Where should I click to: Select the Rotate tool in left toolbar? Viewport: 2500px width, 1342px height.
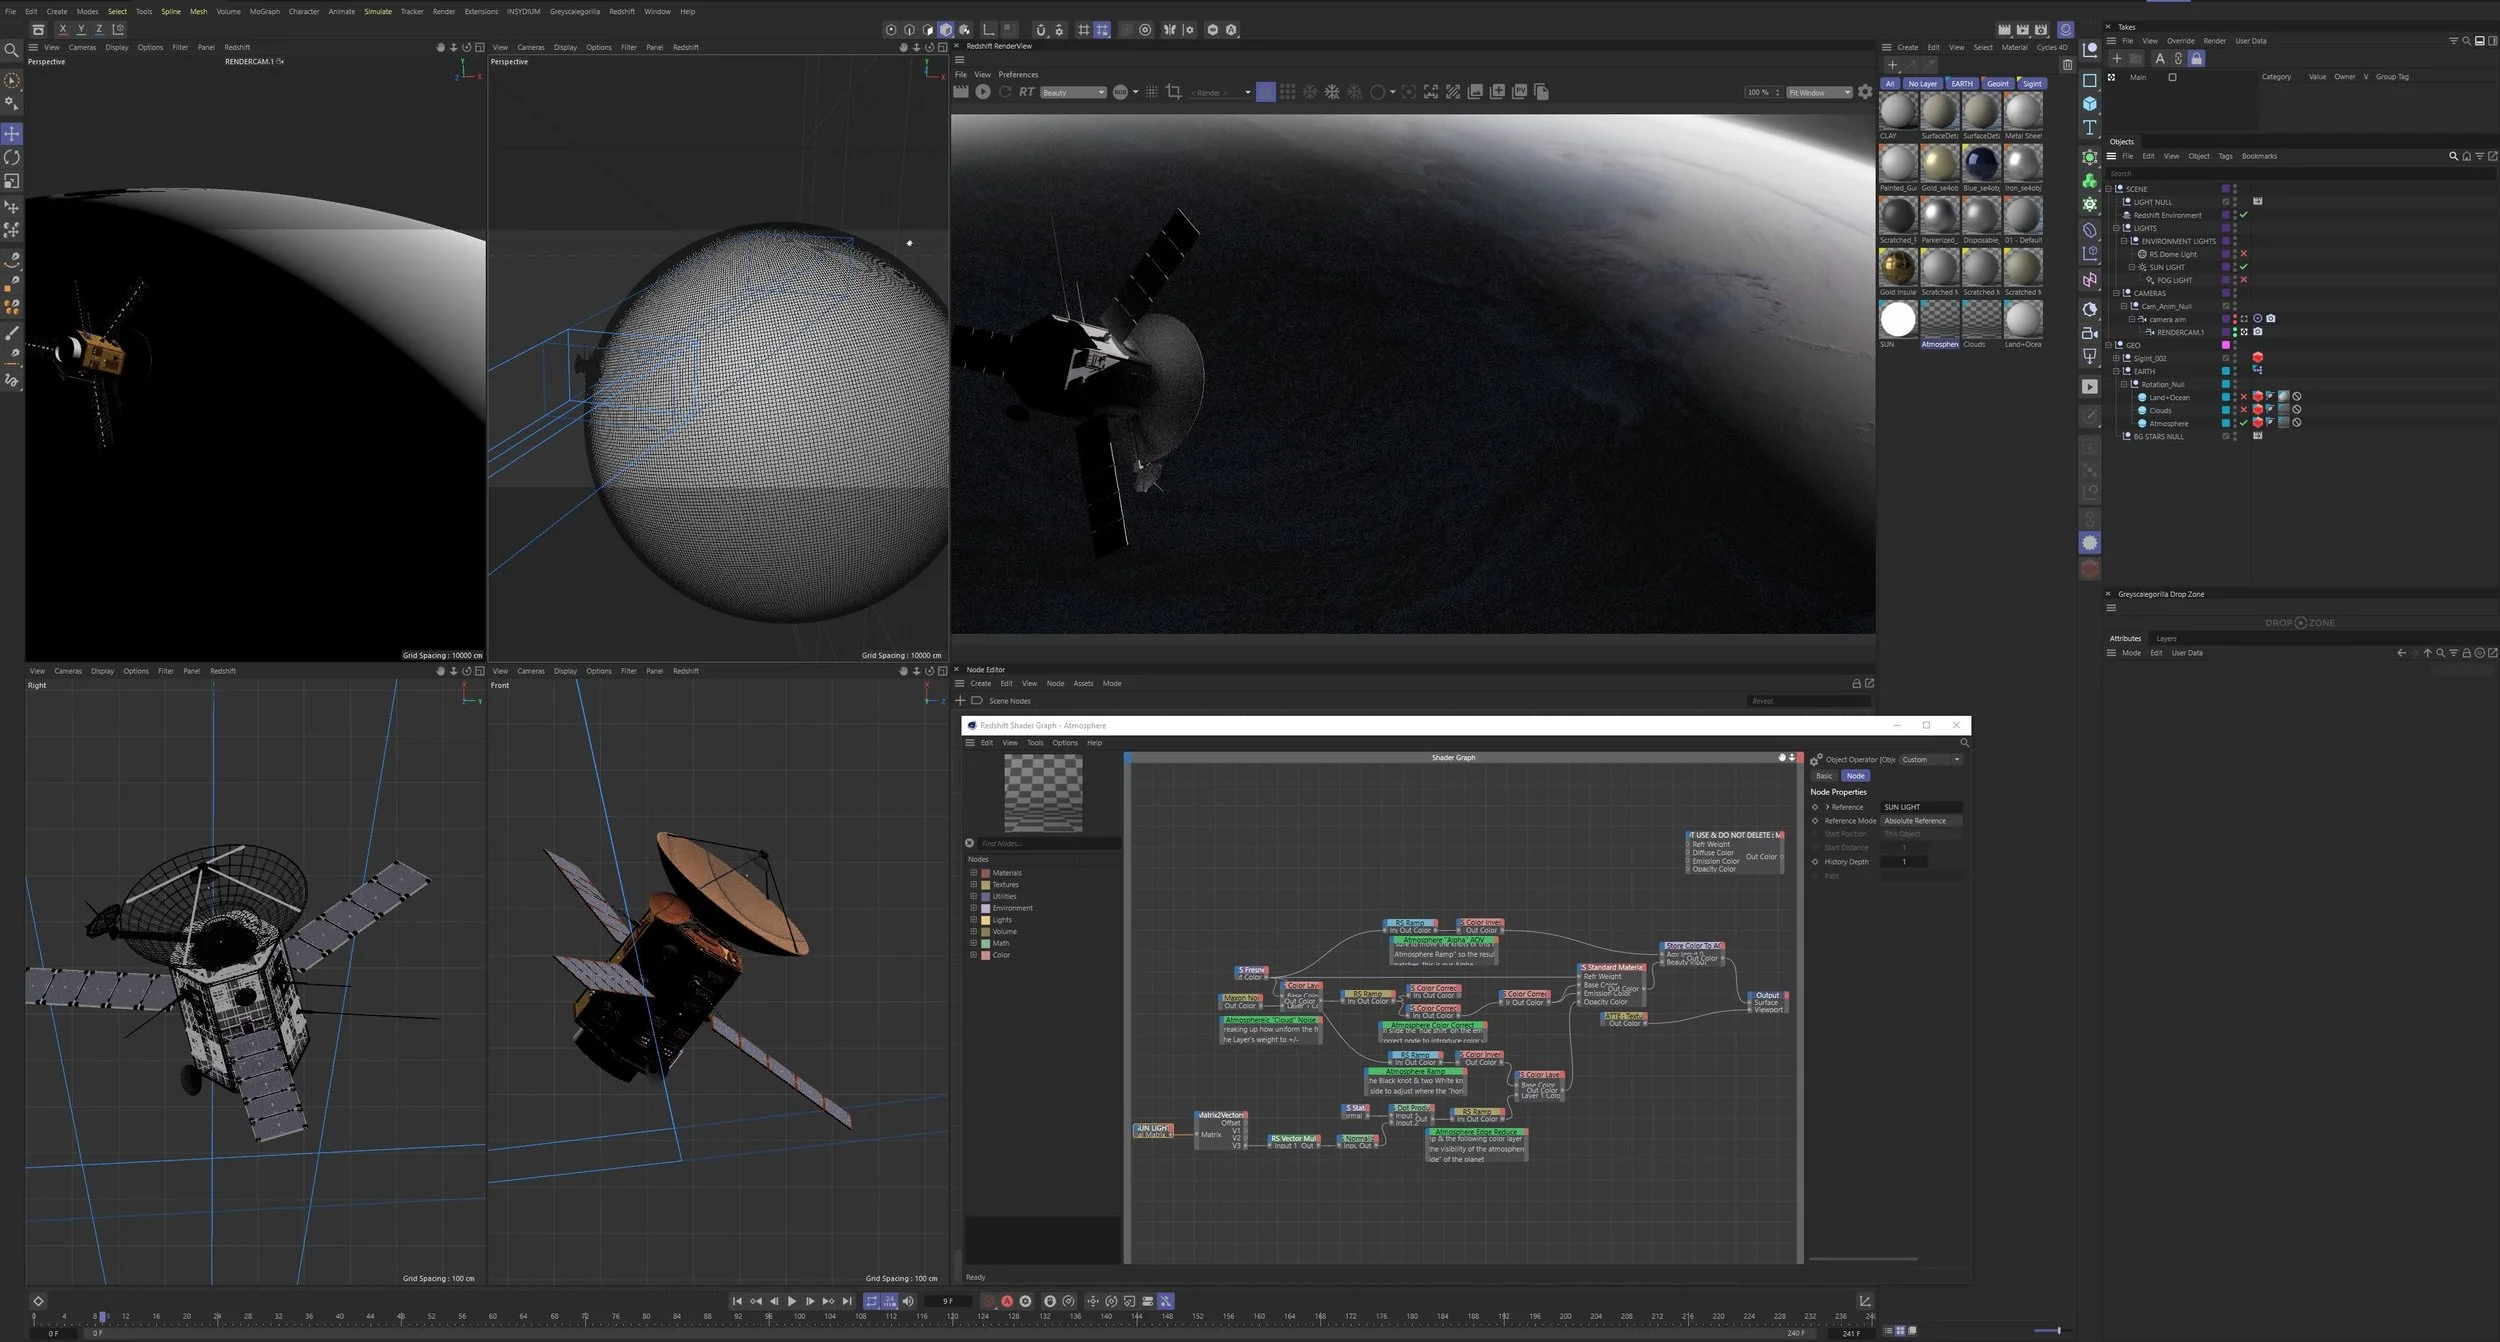point(12,157)
